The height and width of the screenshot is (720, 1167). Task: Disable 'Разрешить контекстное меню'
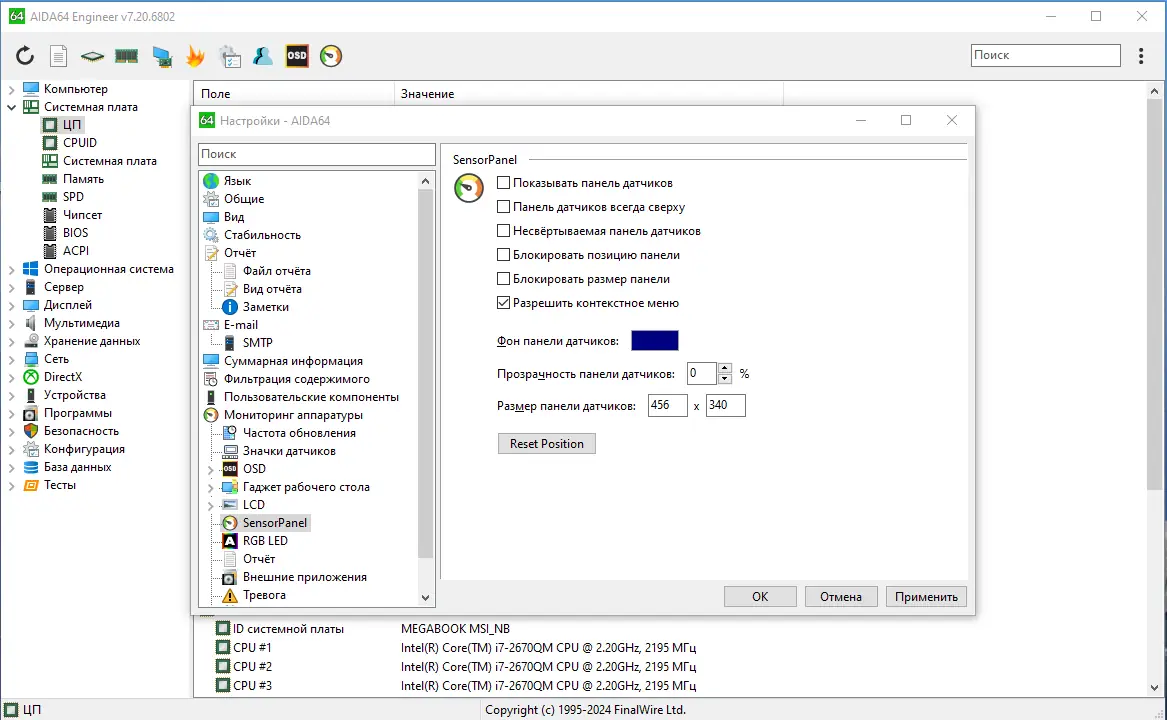click(x=504, y=303)
